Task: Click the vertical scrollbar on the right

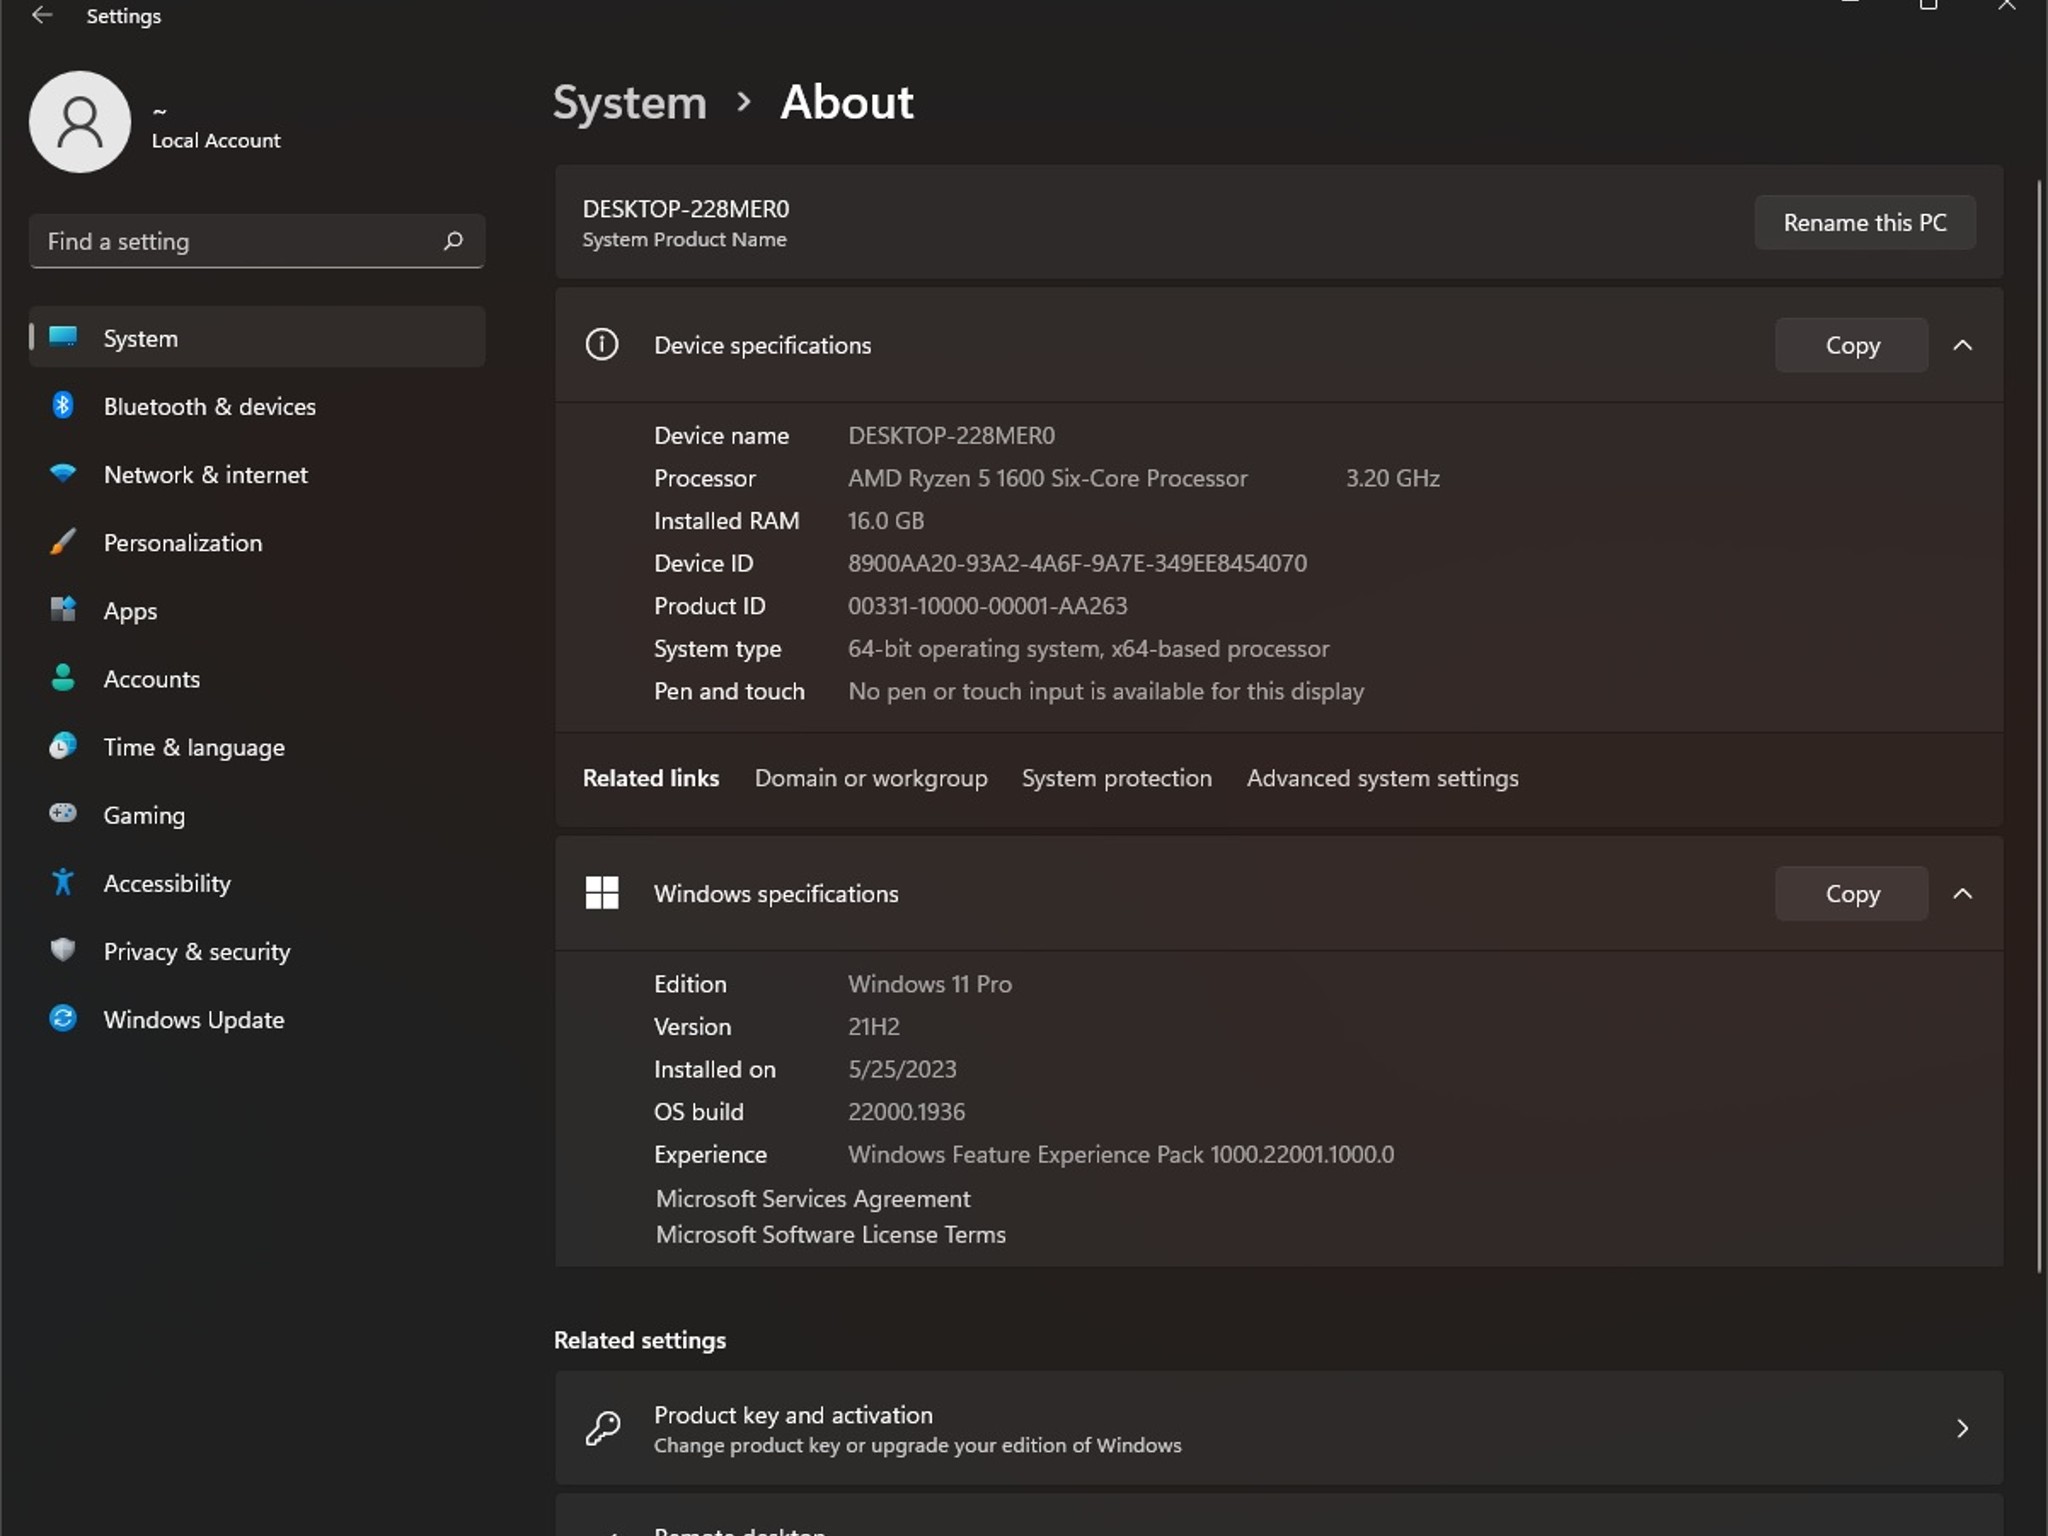Action: click(x=2040, y=725)
